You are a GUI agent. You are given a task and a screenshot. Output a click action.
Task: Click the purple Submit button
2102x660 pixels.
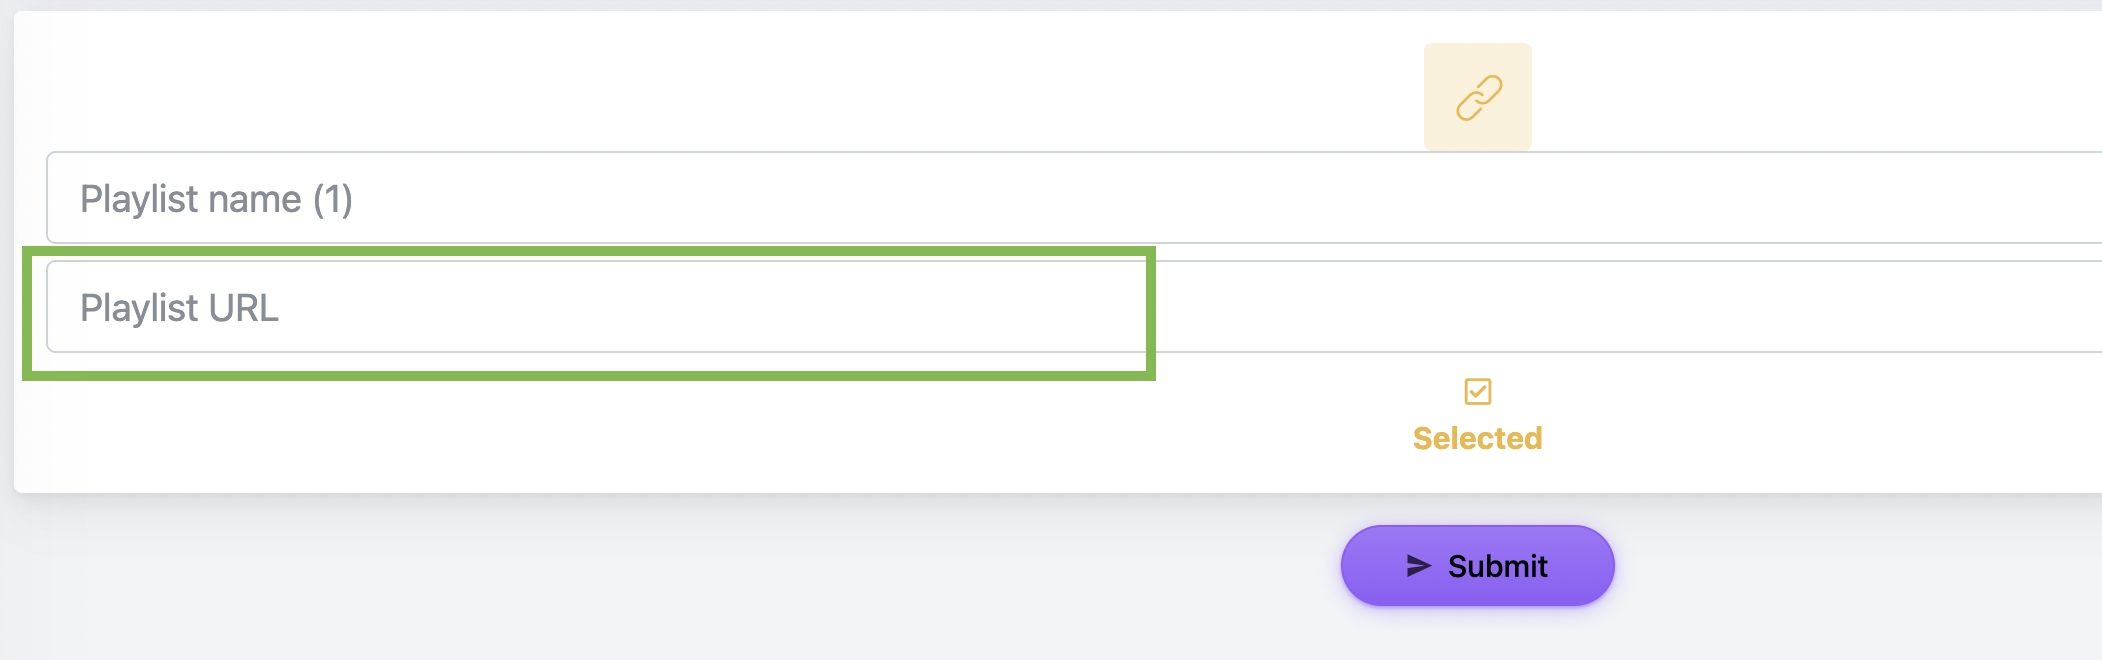point(1477,566)
